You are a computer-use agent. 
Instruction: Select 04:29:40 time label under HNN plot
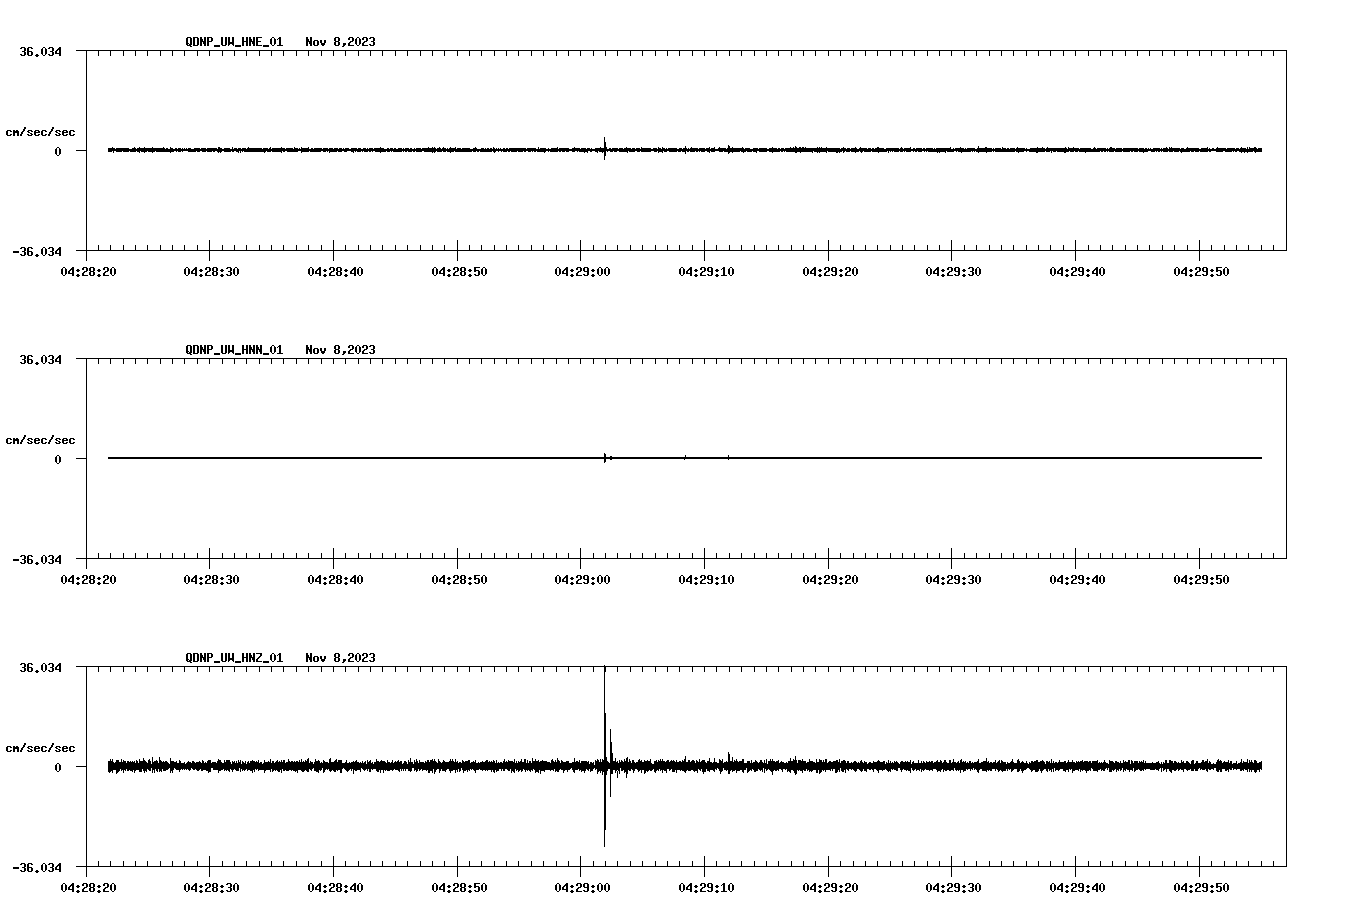point(1077,579)
